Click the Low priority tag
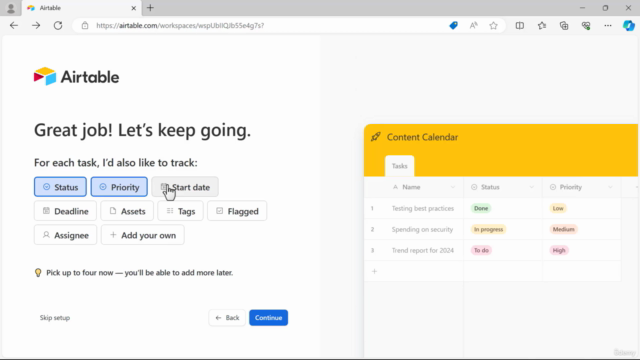Screen dimensions: 640x360 pos(558,208)
